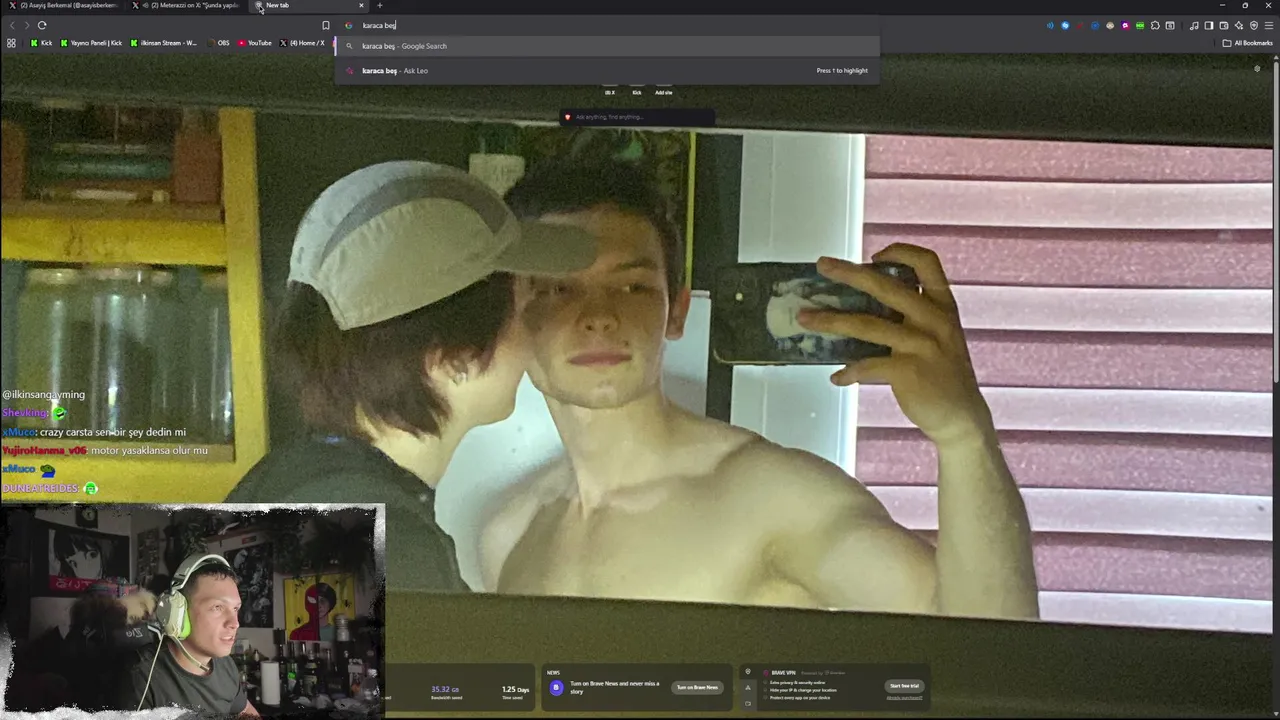Open the ilkinsan Stream bookmark
The width and height of the screenshot is (1280, 720).
(x=164, y=43)
